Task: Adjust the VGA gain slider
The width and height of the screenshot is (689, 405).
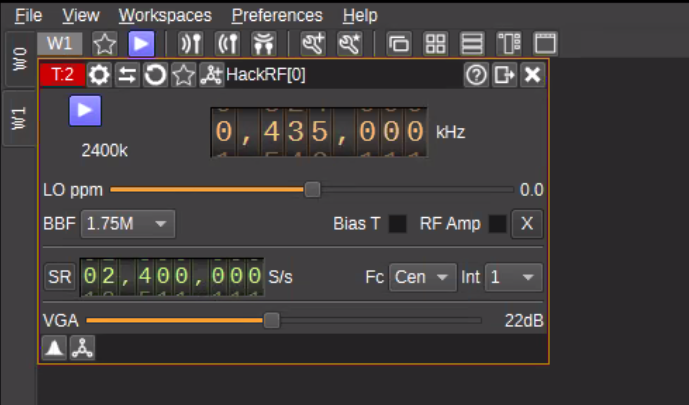Action: pos(284,321)
